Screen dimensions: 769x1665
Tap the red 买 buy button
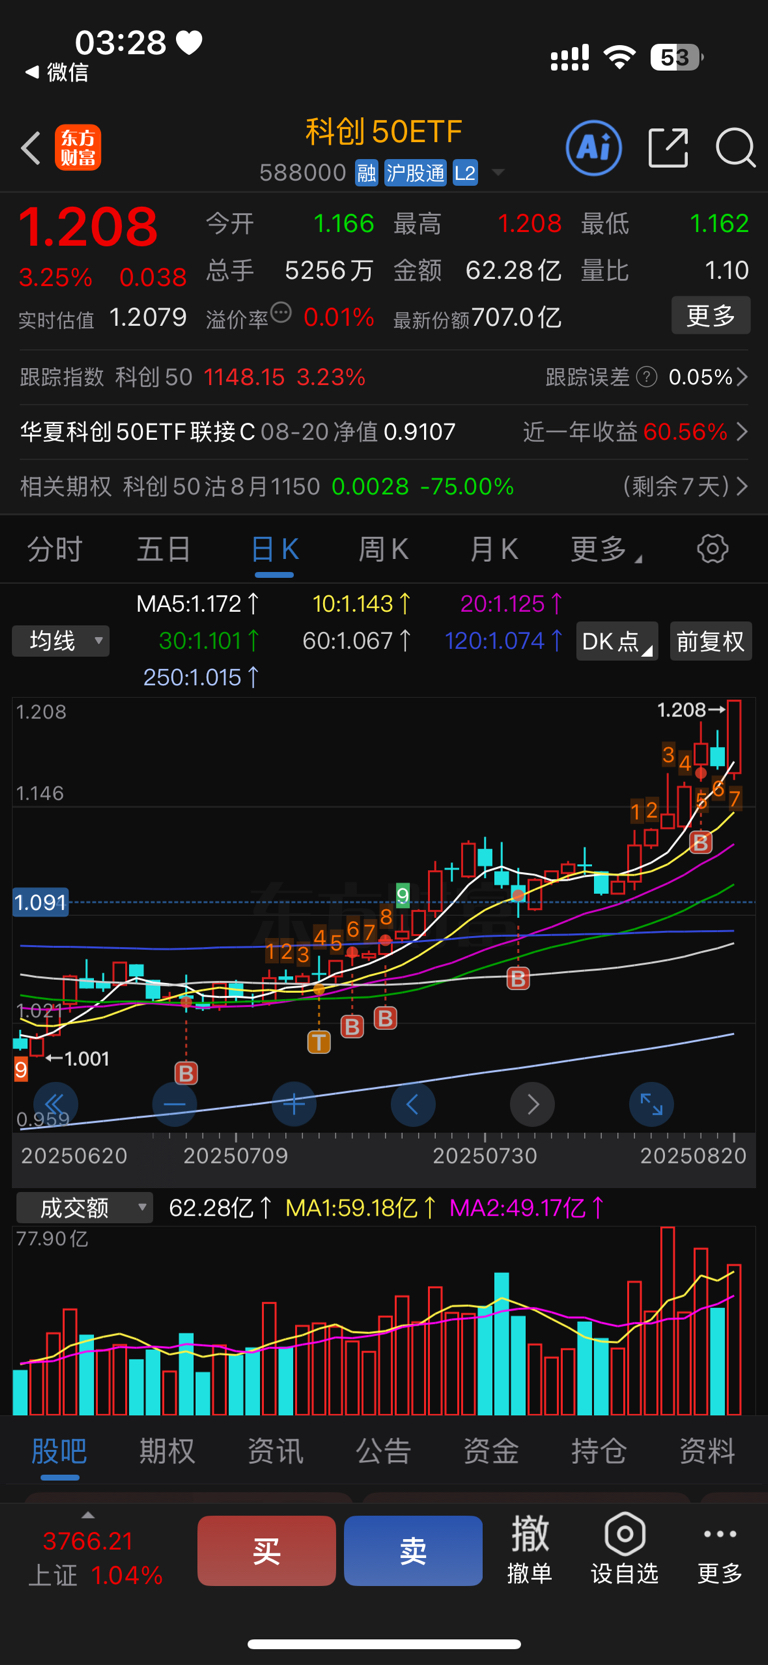(x=266, y=1550)
